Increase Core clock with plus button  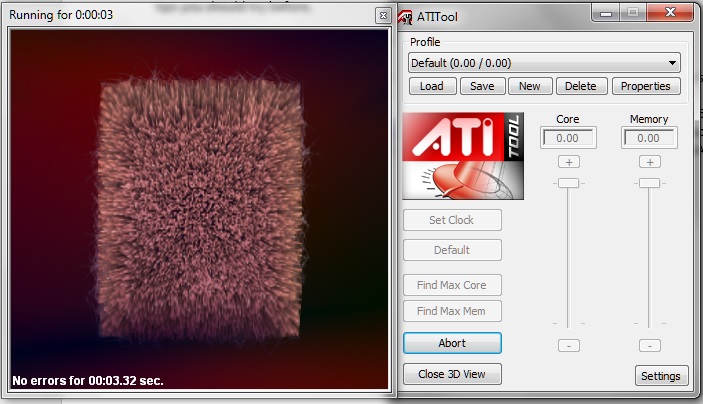click(568, 162)
